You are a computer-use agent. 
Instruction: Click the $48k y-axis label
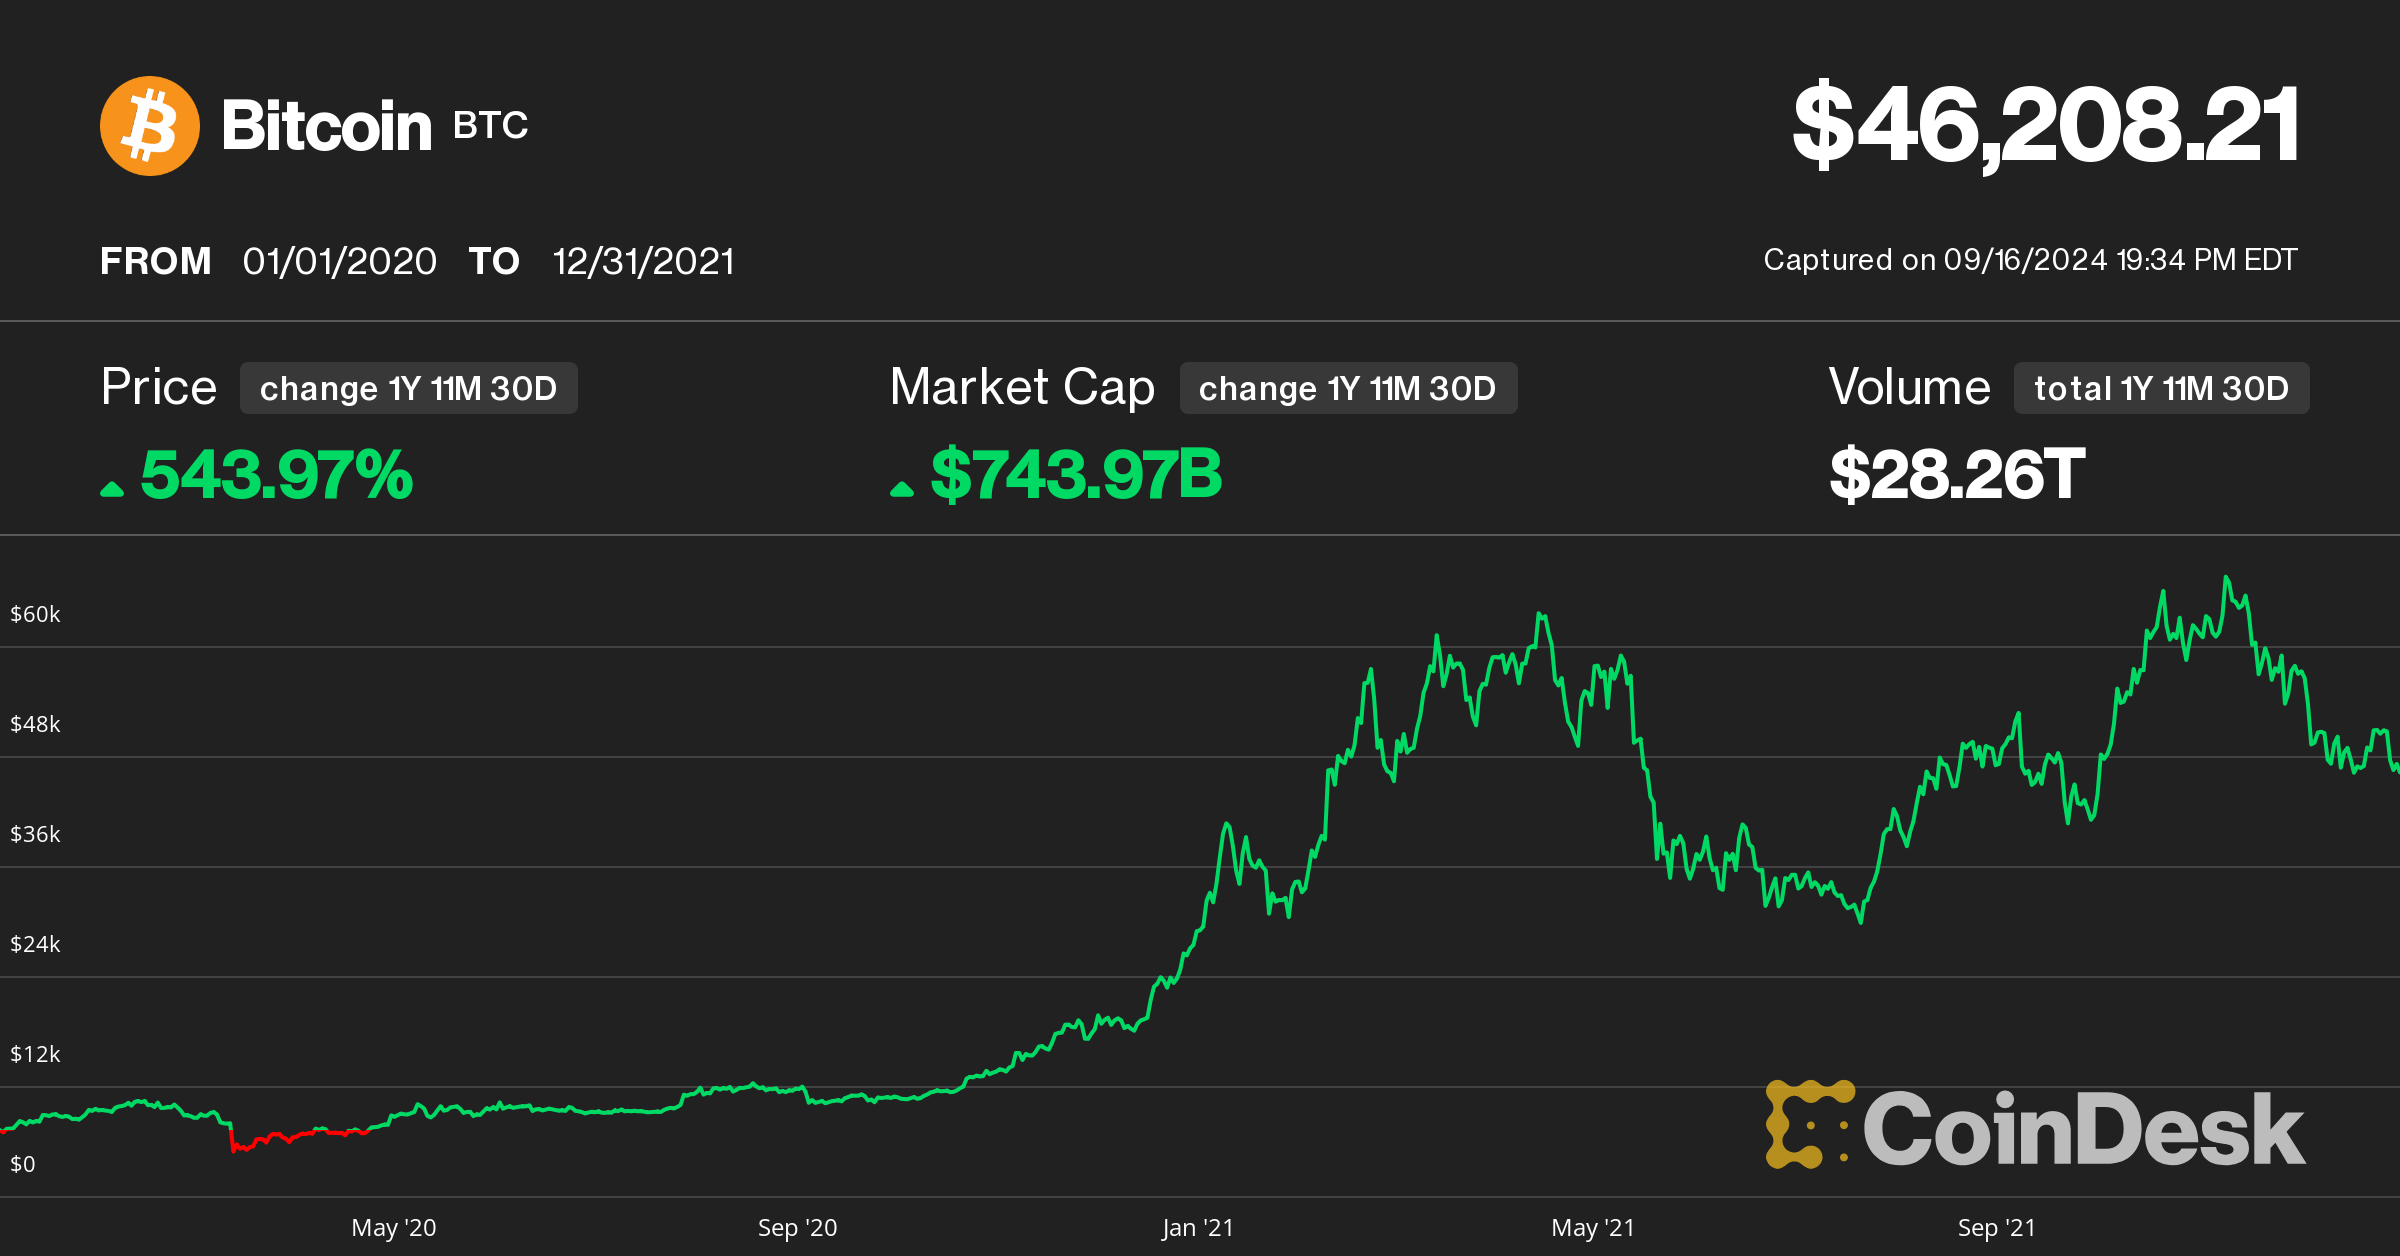(35, 724)
